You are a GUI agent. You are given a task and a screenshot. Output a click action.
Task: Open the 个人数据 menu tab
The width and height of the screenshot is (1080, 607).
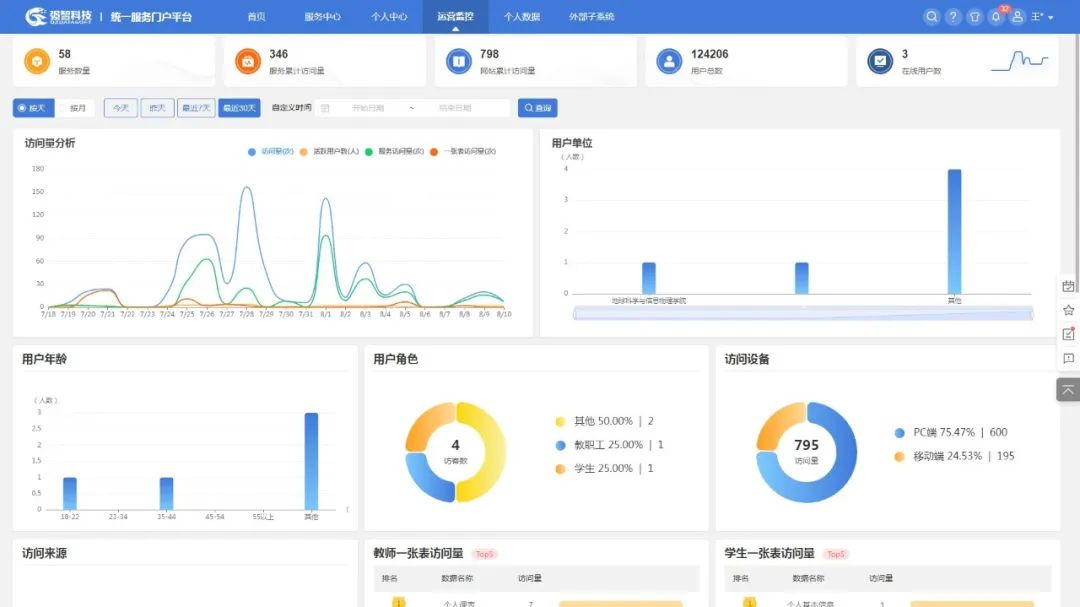click(521, 17)
